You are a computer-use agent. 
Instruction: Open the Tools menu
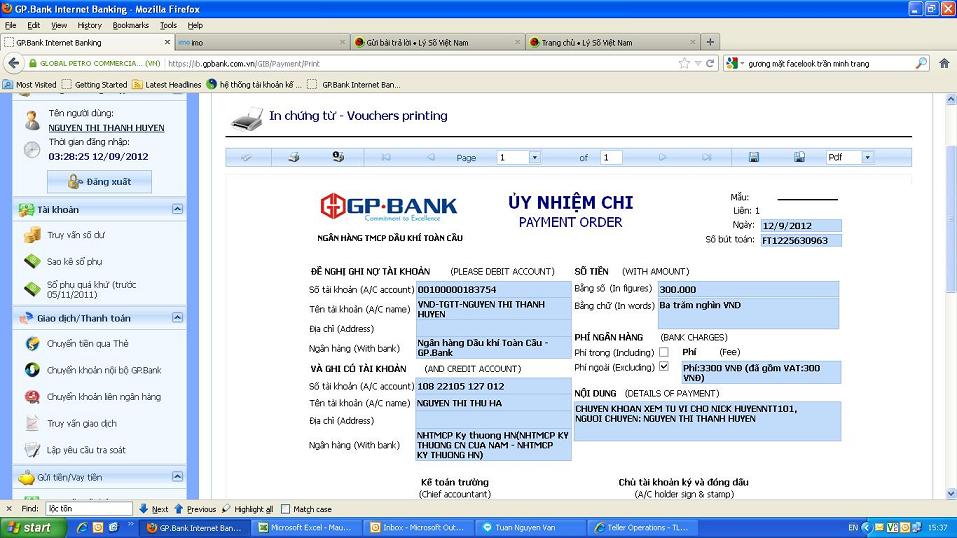168,26
